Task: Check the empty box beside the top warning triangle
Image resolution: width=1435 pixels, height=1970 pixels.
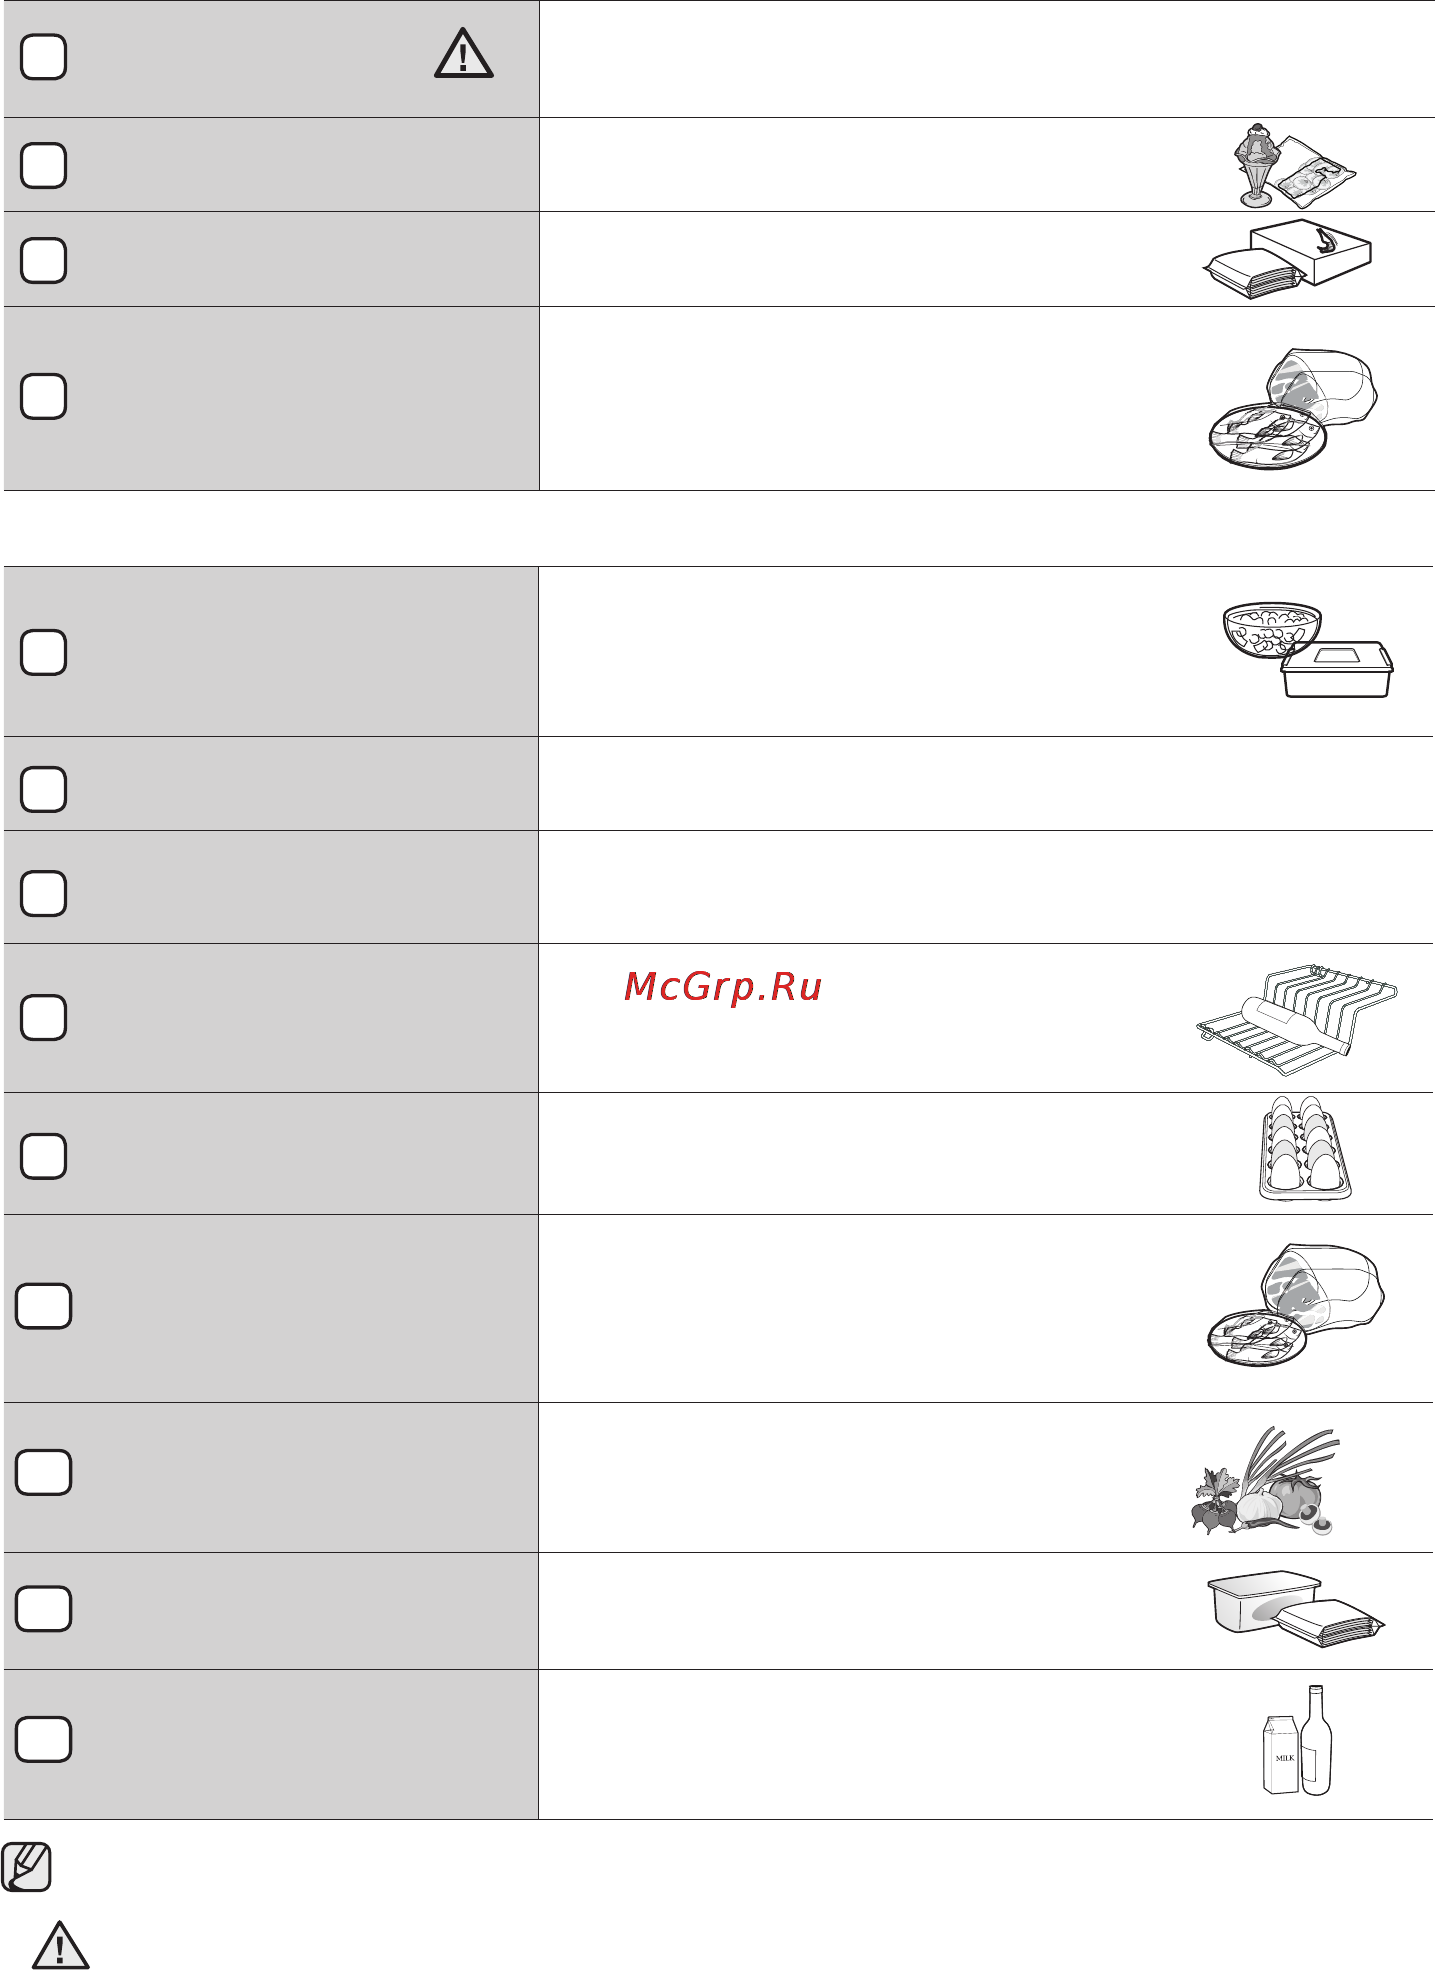Action: (43, 57)
